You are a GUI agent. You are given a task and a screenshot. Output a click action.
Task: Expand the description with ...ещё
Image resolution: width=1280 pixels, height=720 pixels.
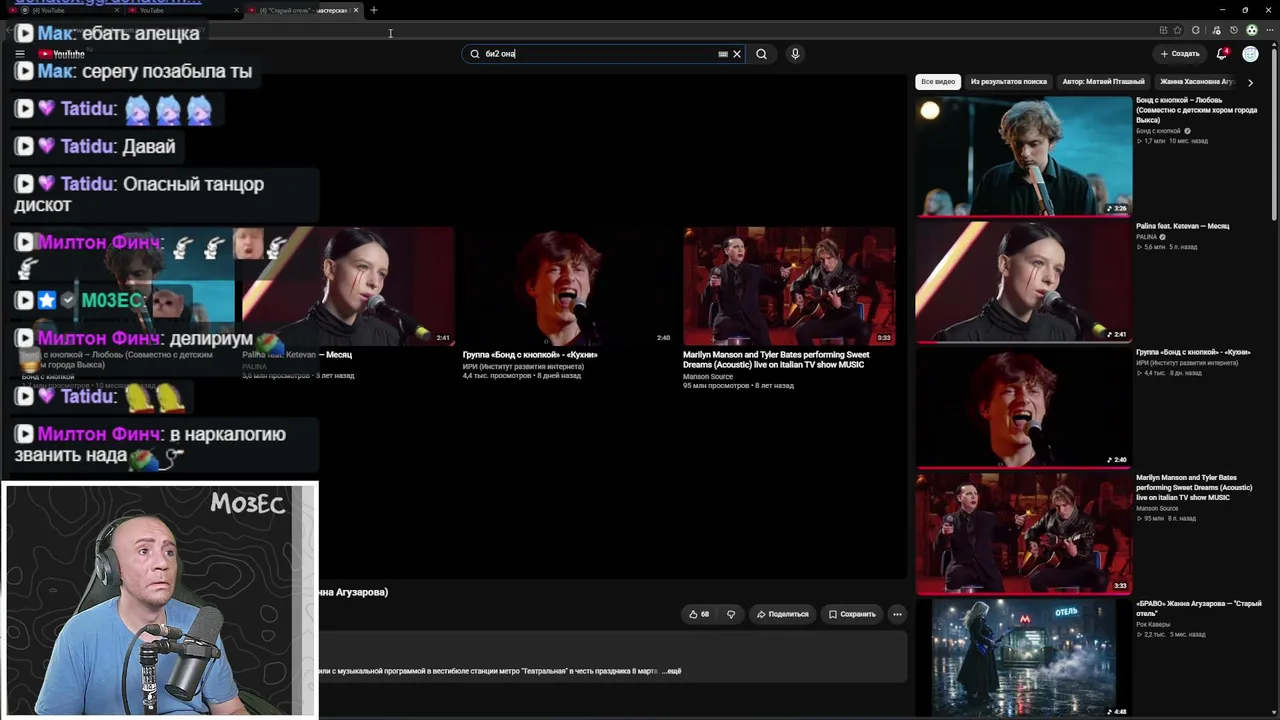(x=672, y=671)
